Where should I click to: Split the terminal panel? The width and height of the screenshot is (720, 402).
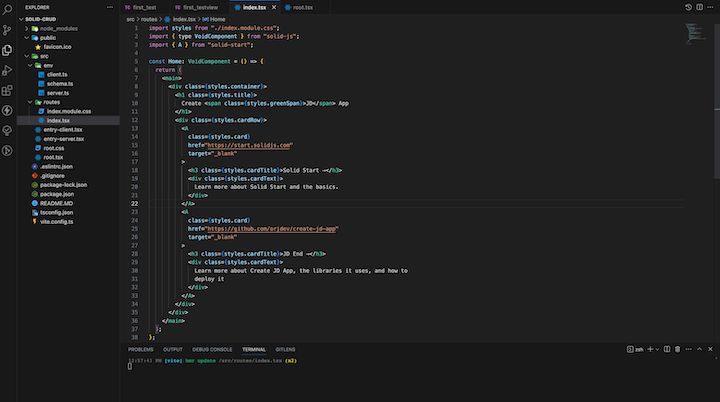(x=667, y=349)
